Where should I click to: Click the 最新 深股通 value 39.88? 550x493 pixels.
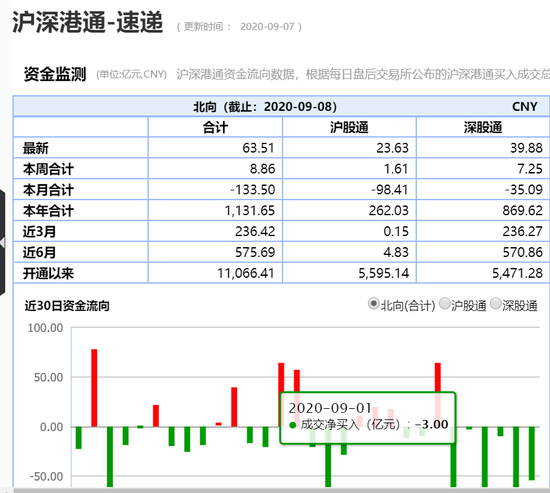point(526,148)
